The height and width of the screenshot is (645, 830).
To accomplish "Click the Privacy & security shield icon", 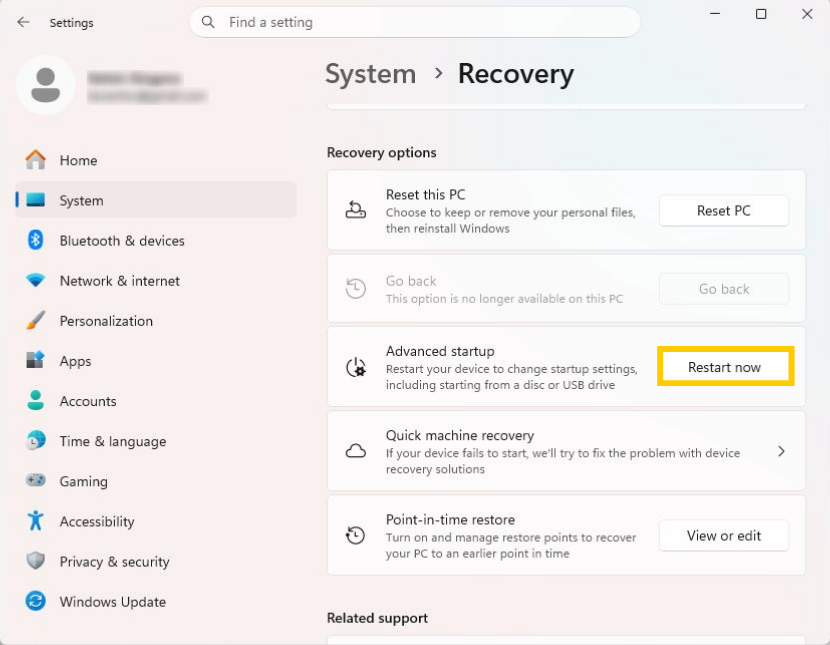I will coord(35,561).
